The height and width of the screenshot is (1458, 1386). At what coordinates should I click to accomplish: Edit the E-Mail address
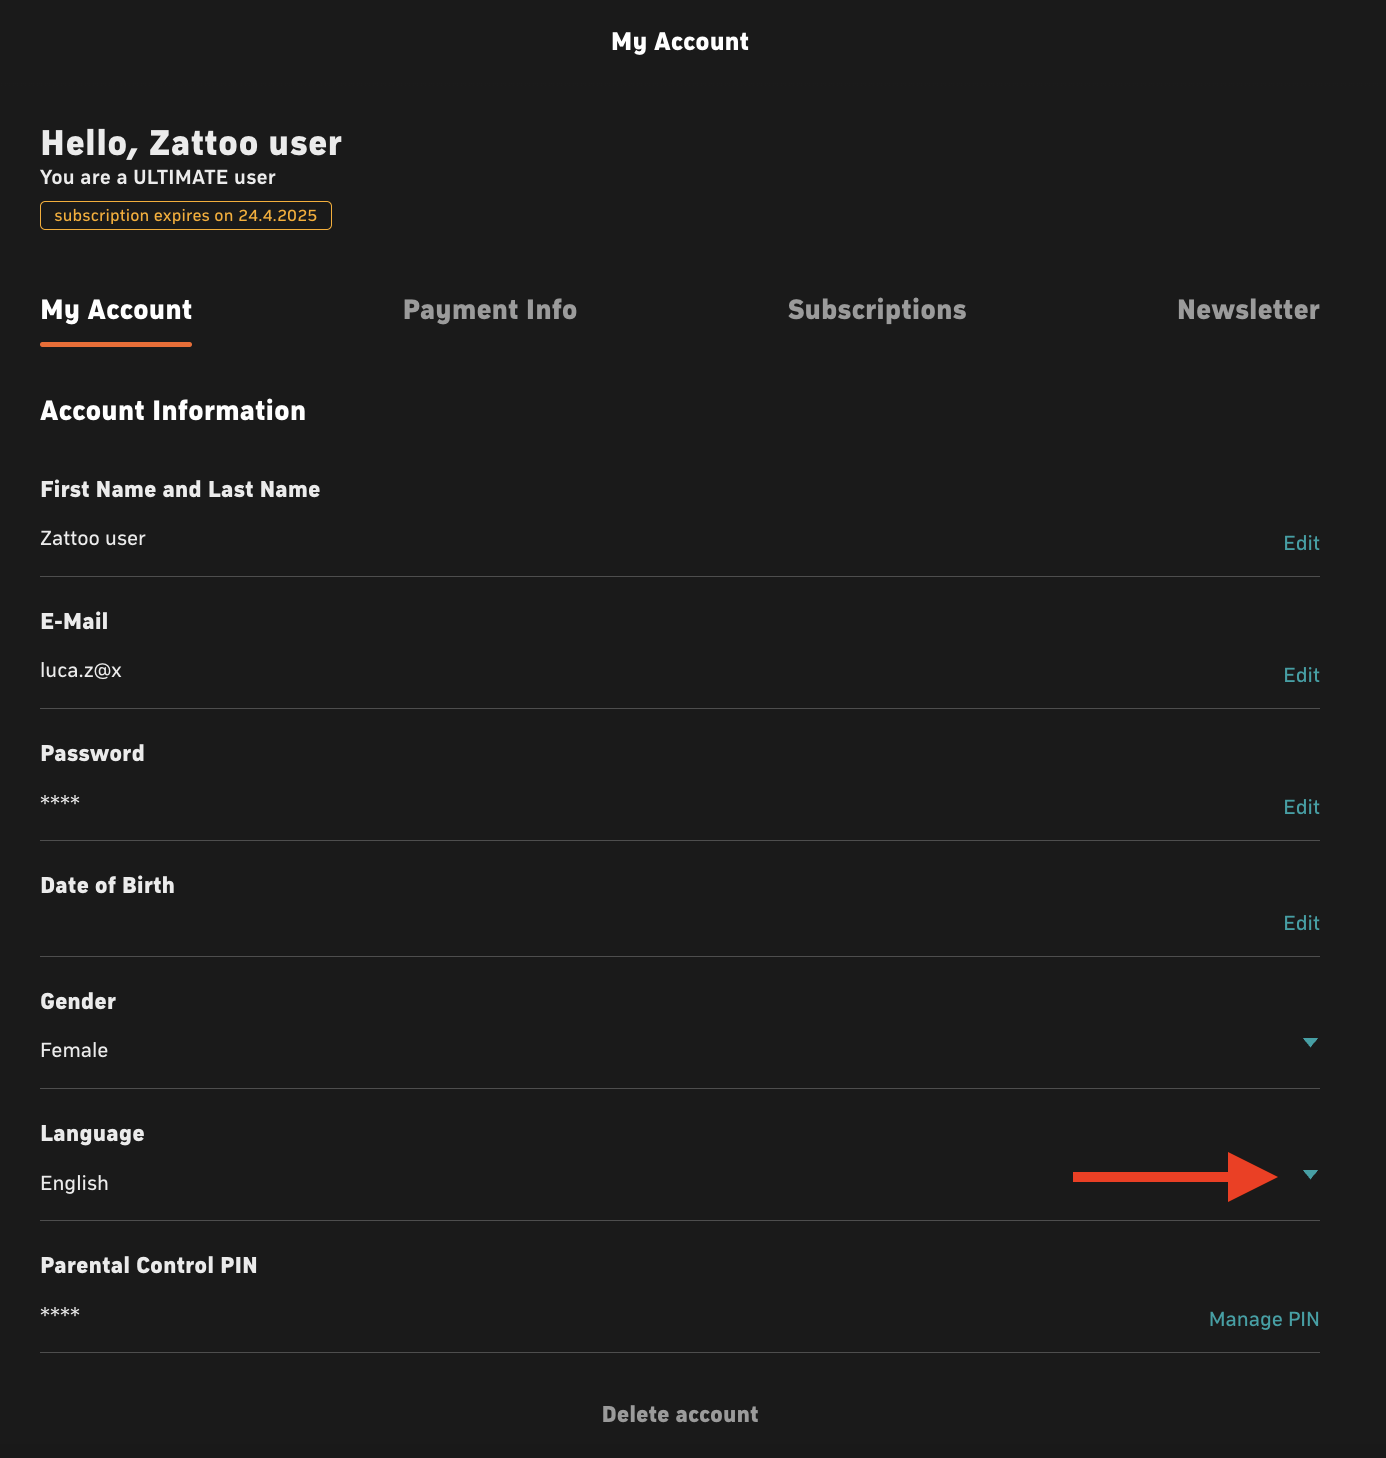pos(1301,675)
